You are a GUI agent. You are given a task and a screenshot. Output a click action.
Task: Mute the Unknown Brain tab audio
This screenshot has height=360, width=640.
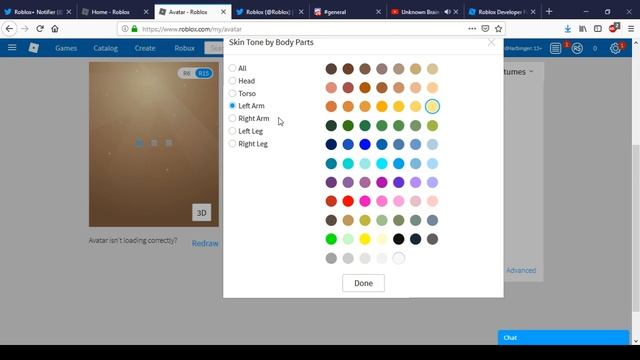pos(447,12)
